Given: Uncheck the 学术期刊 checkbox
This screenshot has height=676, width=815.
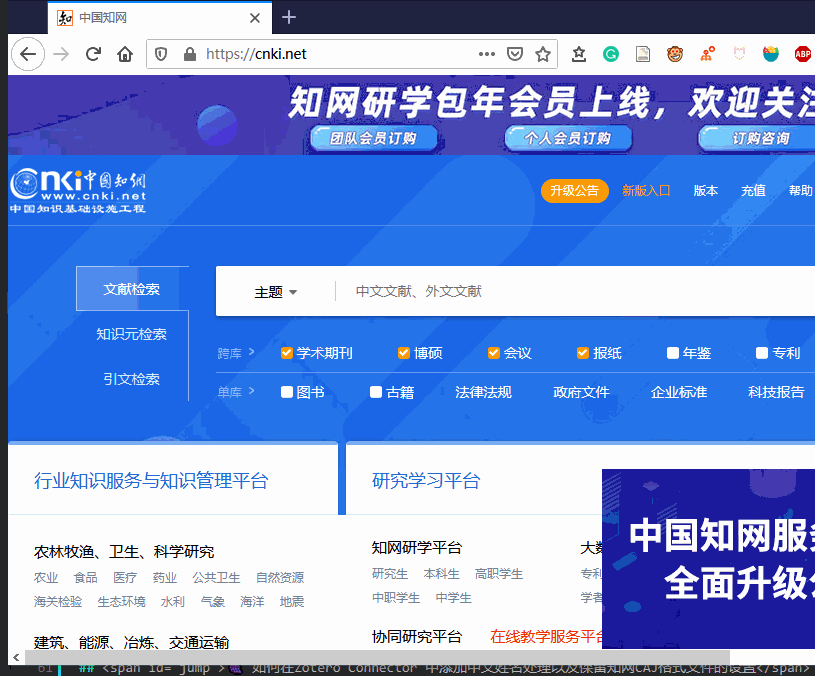Looking at the screenshot, I should coord(286,353).
